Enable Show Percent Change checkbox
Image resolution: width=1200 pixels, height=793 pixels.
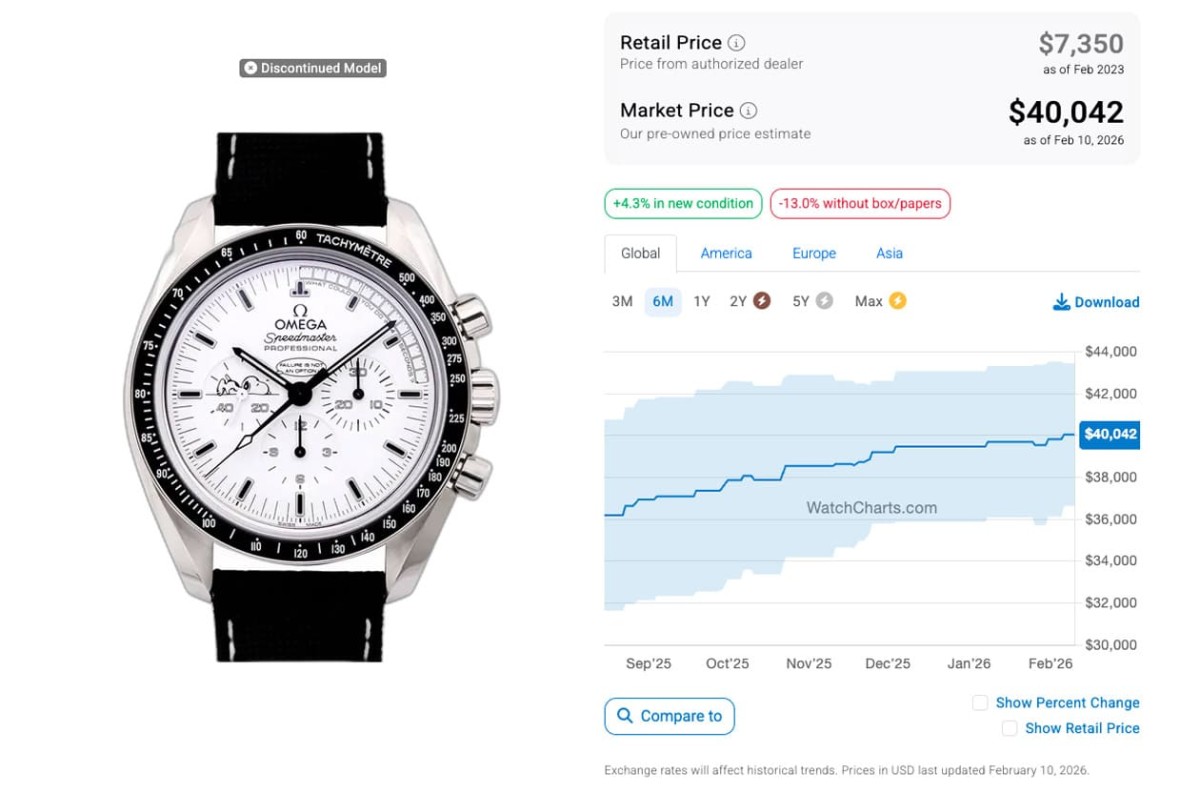point(980,703)
